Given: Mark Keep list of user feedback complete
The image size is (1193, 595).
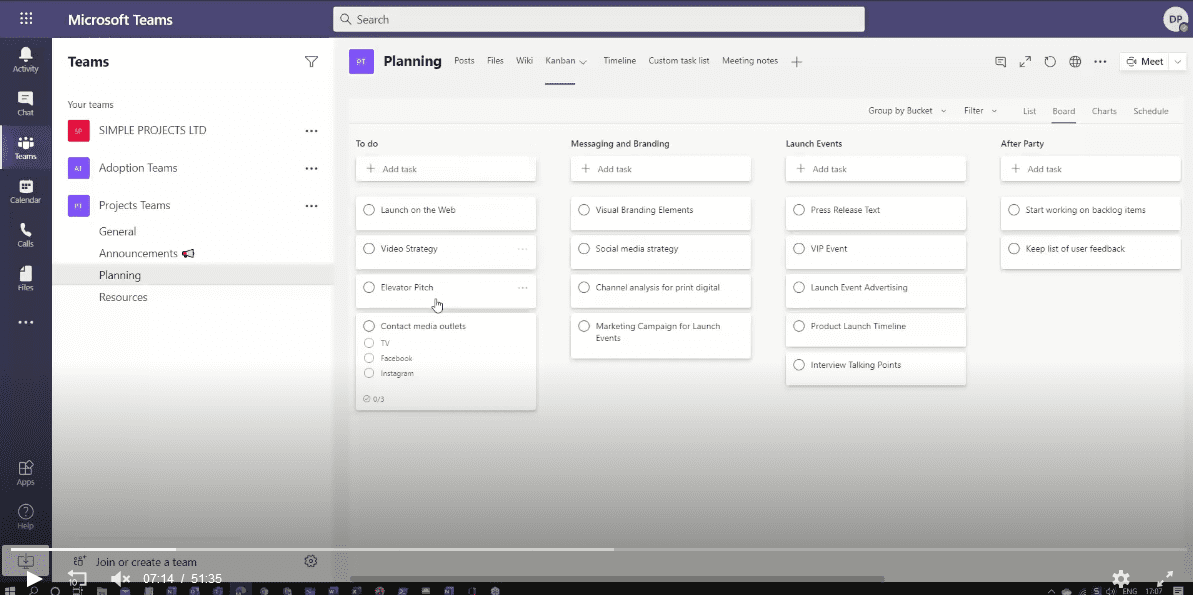Looking at the screenshot, I should (x=1013, y=249).
